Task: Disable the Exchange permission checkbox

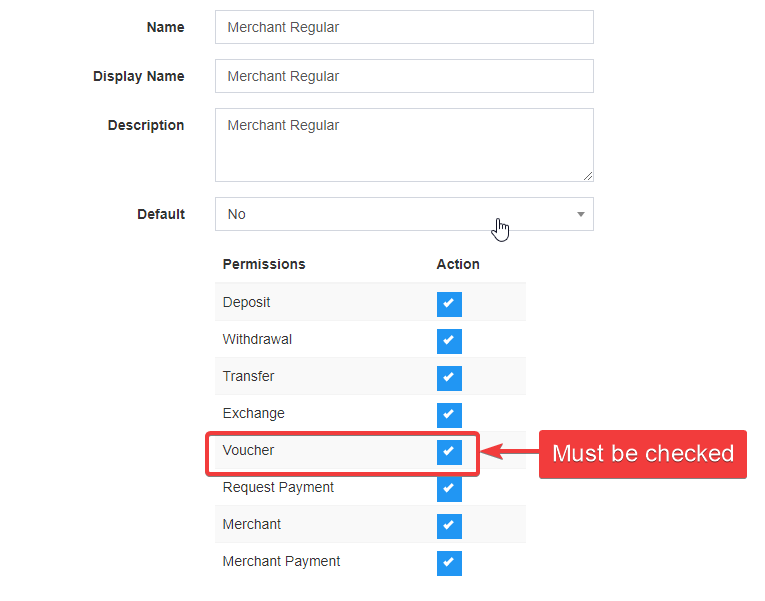Action: [x=449, y=415]
